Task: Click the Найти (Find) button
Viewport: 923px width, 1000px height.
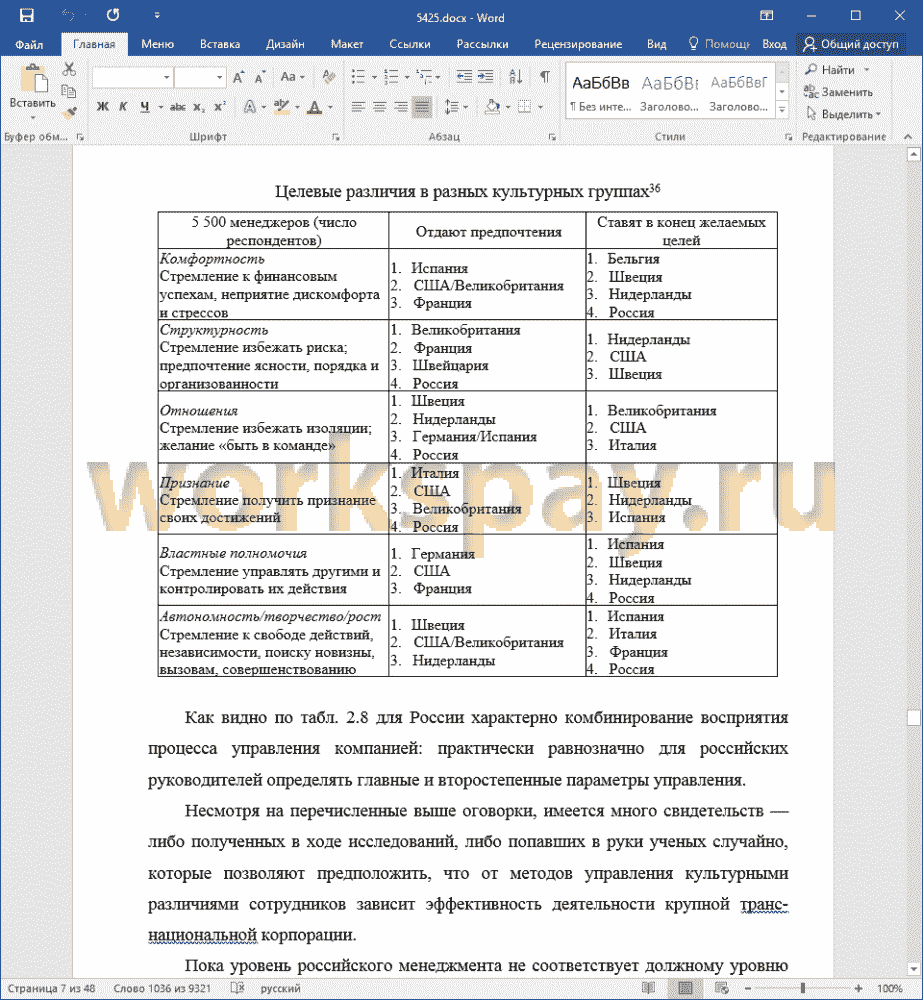Action: coord(831,70)
